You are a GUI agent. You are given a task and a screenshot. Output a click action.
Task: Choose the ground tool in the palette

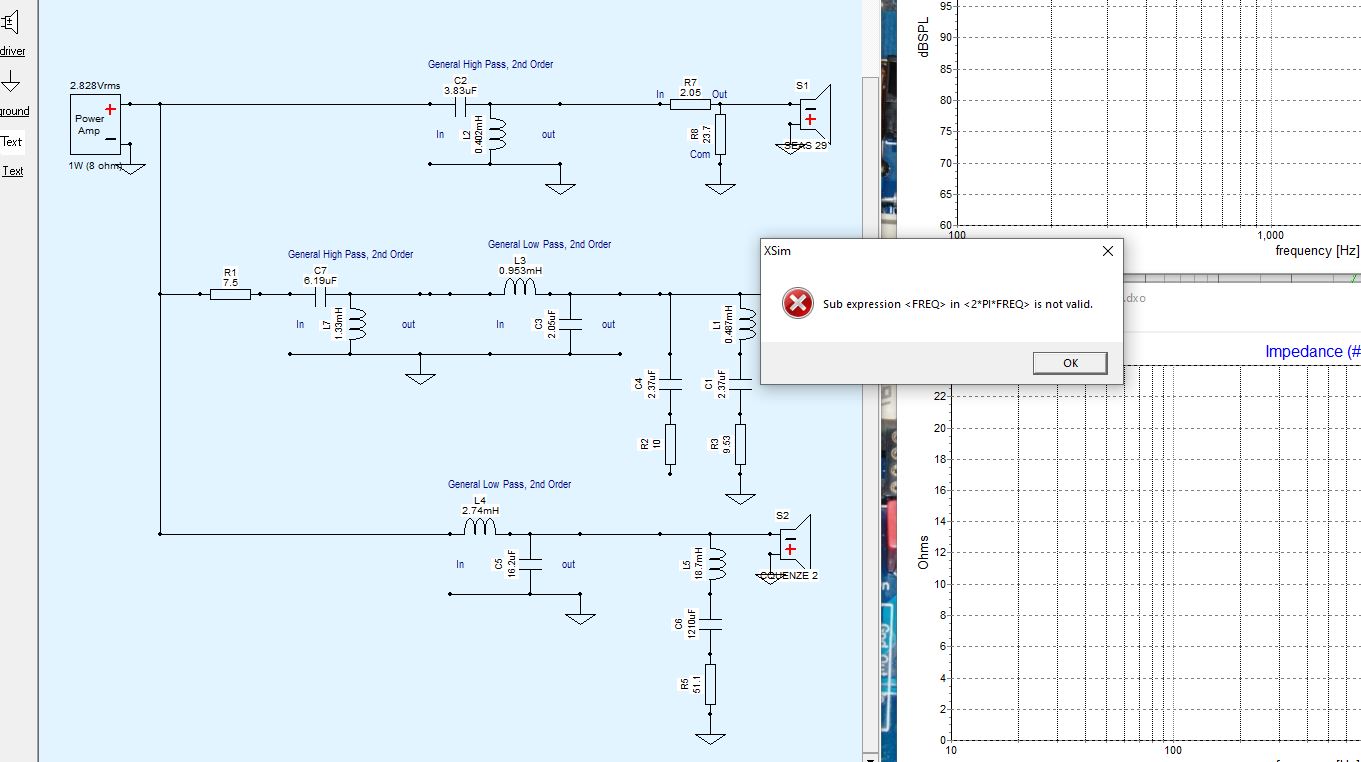pyautogui.click(x=12, y=94)
